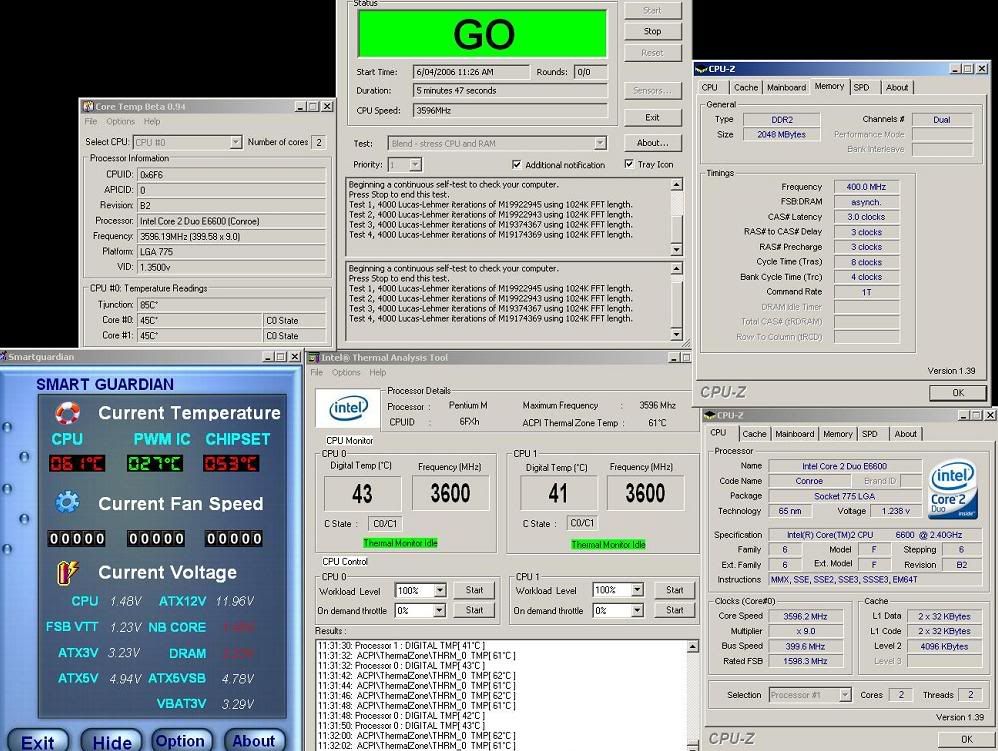Click OK in the CPU-Z memory timings window
The height and width of the screenshot is (751, 998).
click(958, 393)
